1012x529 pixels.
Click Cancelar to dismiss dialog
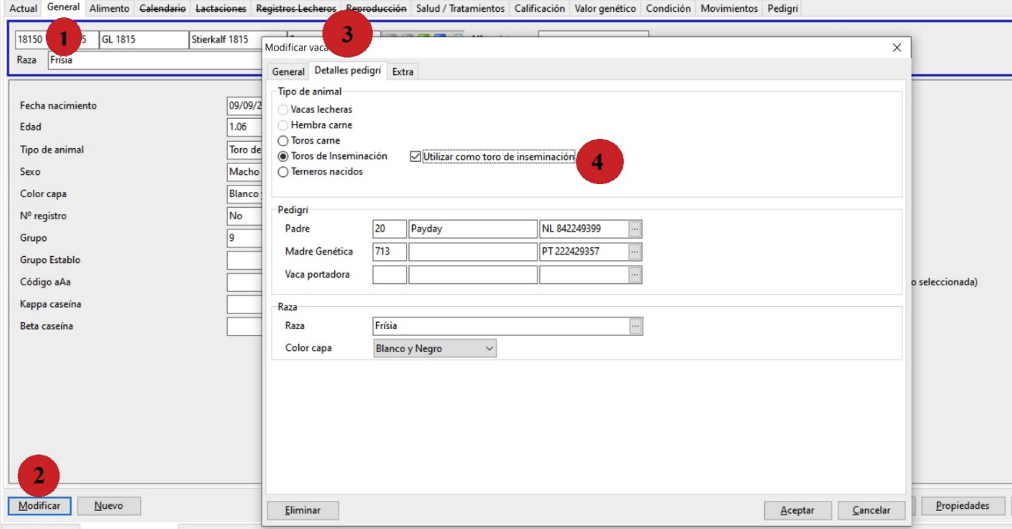pos(871,510)
